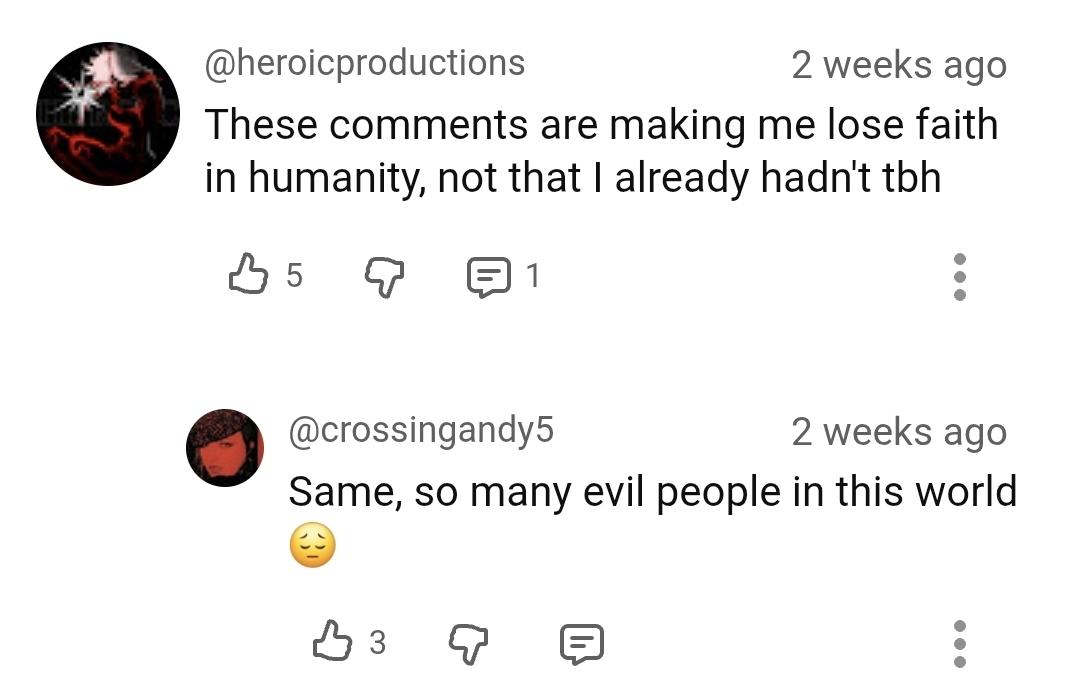
Task: Click the timestamp on @heroicproductions comment
Action: [898, 65]
